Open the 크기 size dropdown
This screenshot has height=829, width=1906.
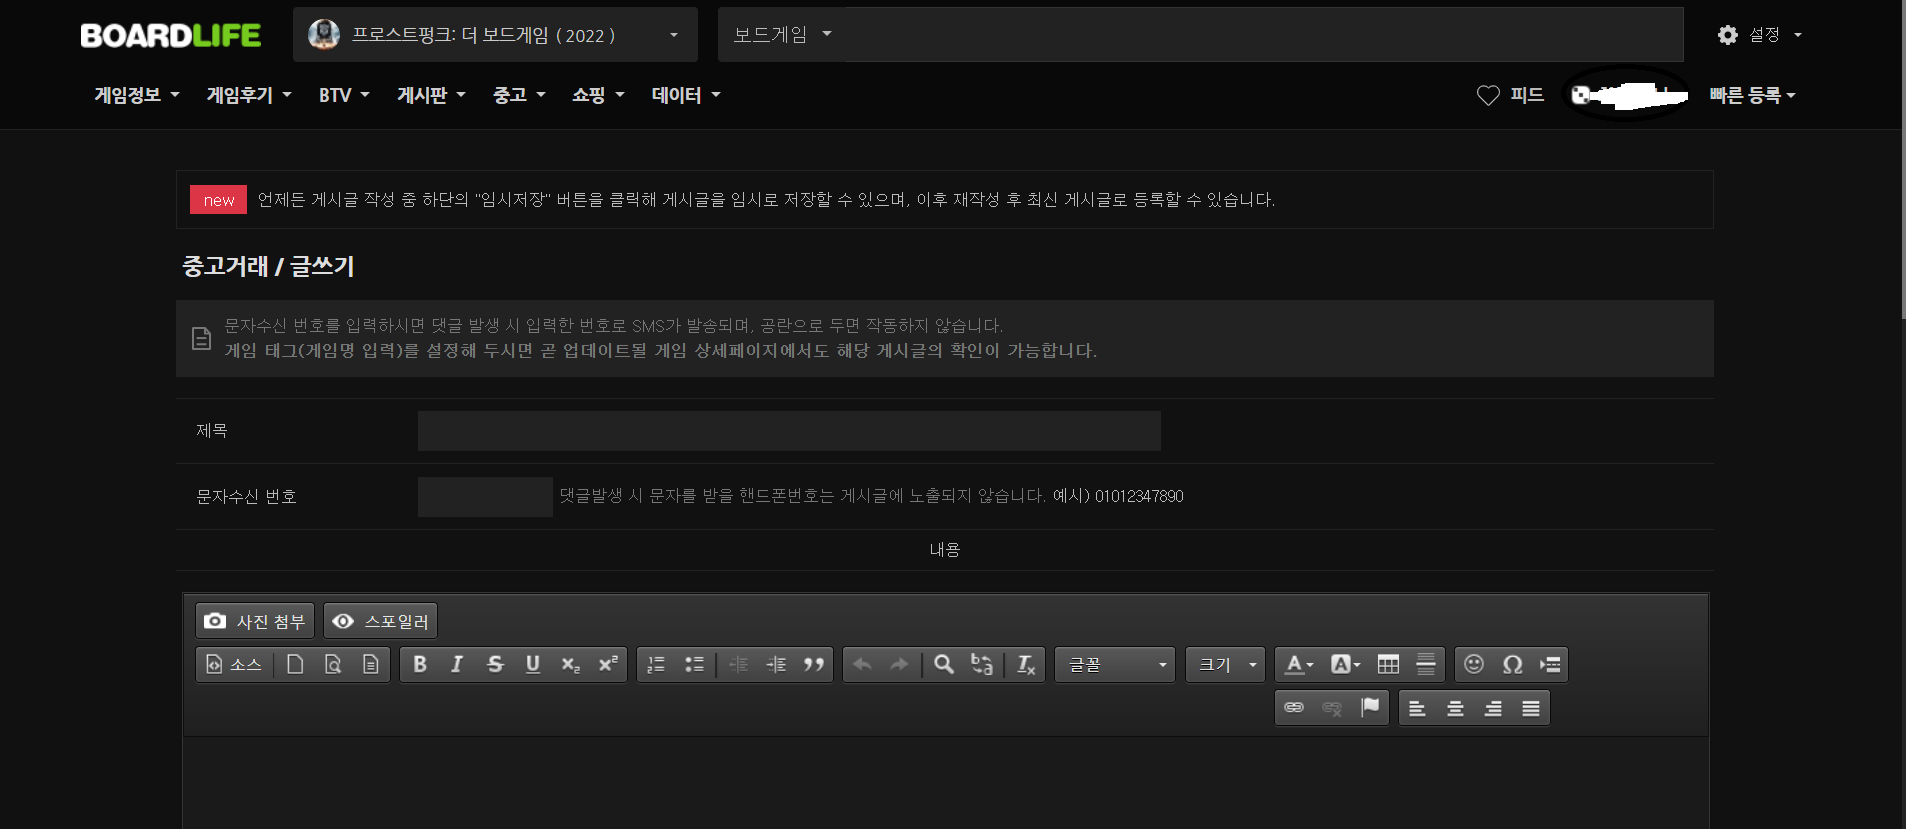coord(1226,664)
